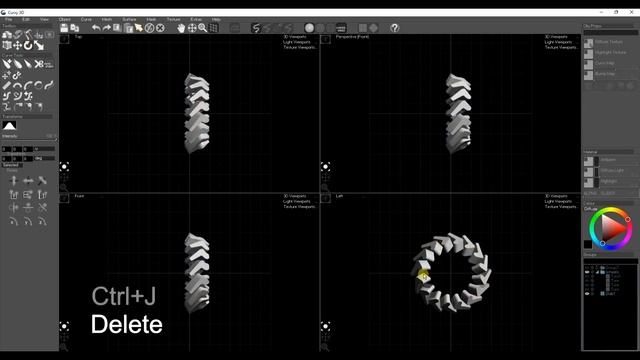Click the Paste clipboard icon in toolbar

[128, 28]
